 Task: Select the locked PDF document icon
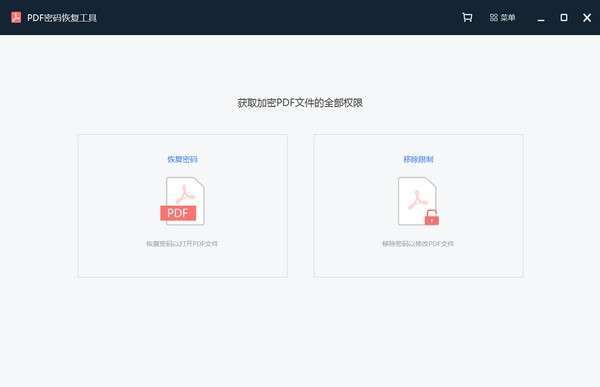click(x=418, y=201)
